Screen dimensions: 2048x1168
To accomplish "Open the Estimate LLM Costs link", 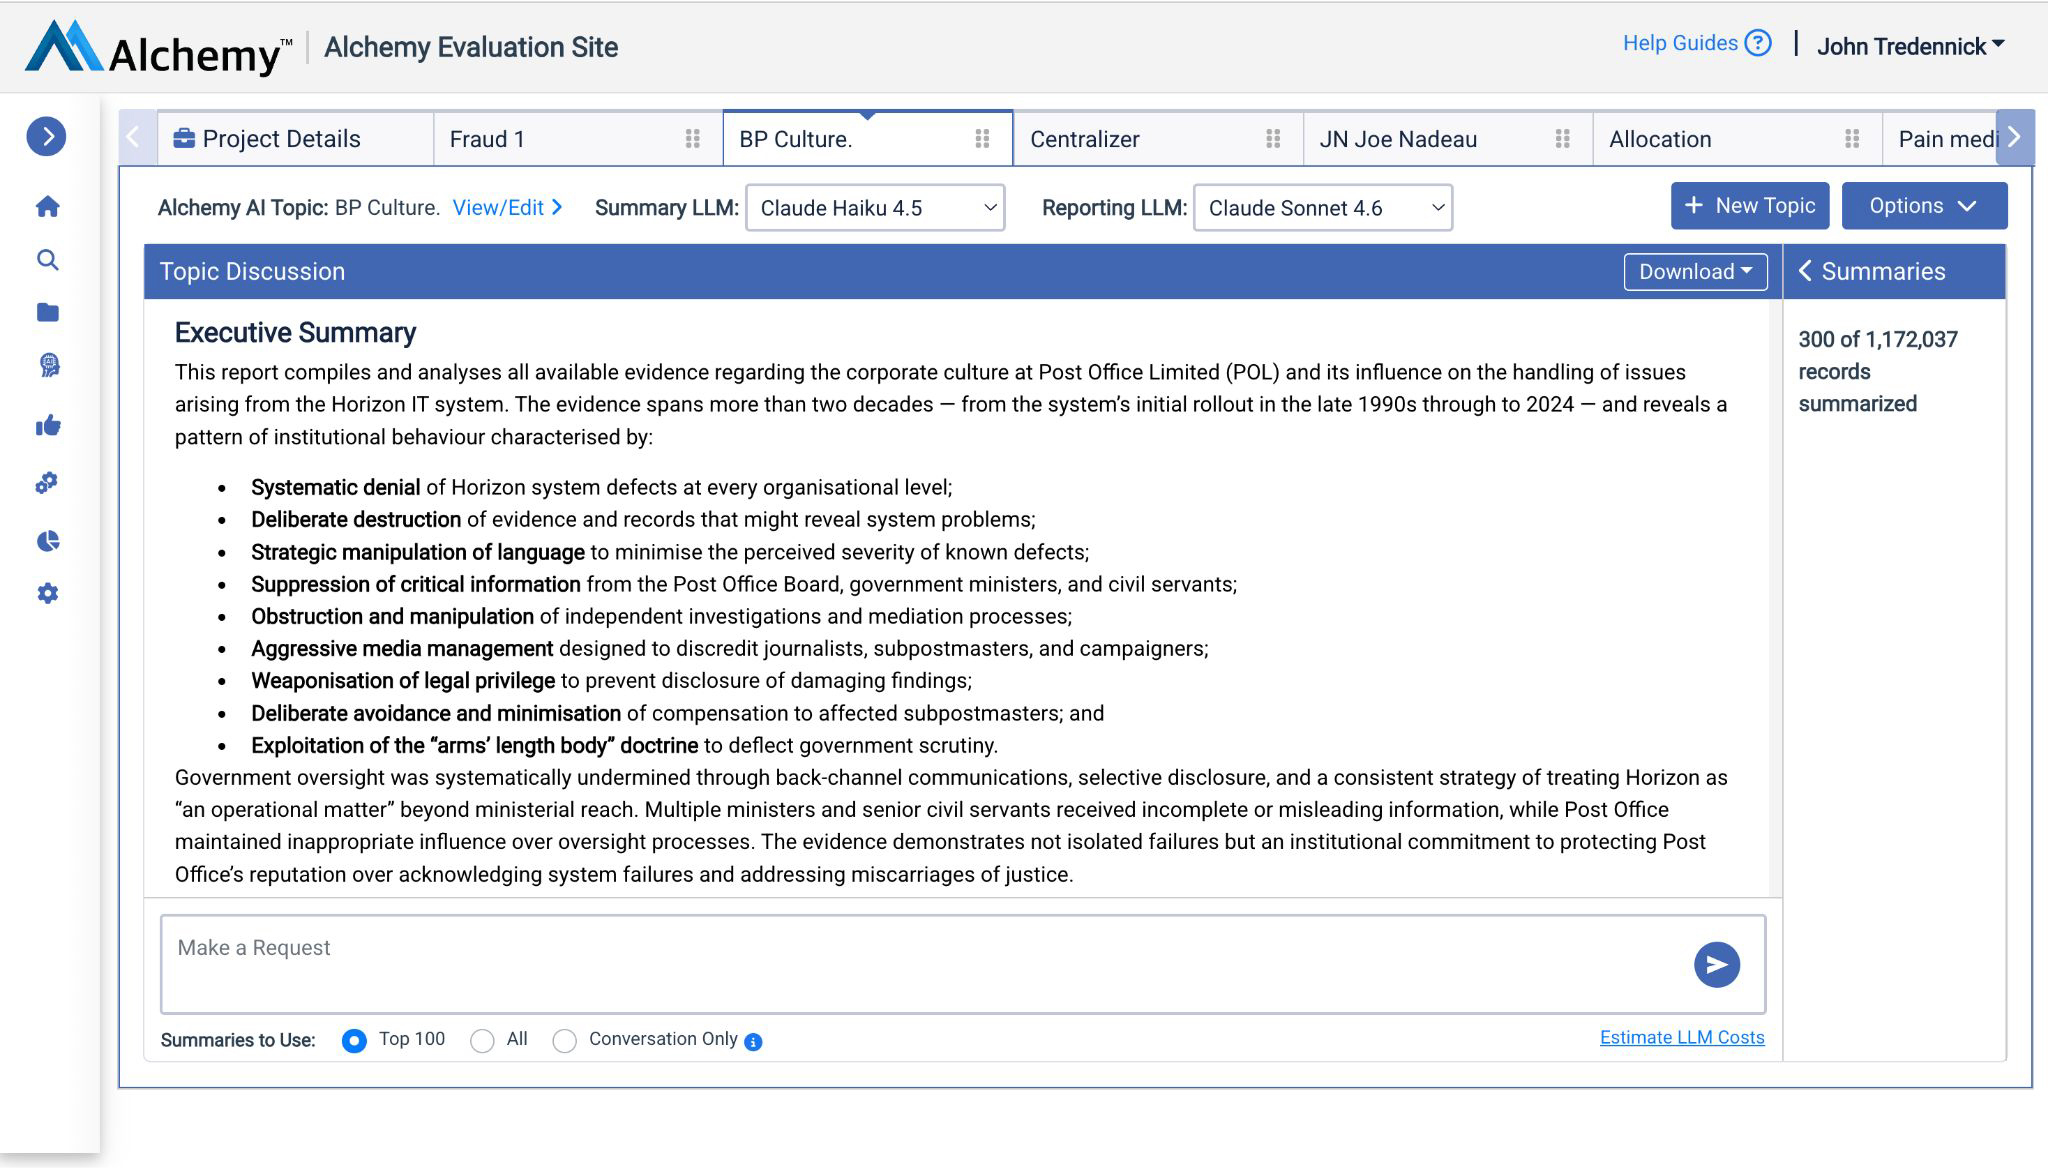I will (x=1681, y=1038).
